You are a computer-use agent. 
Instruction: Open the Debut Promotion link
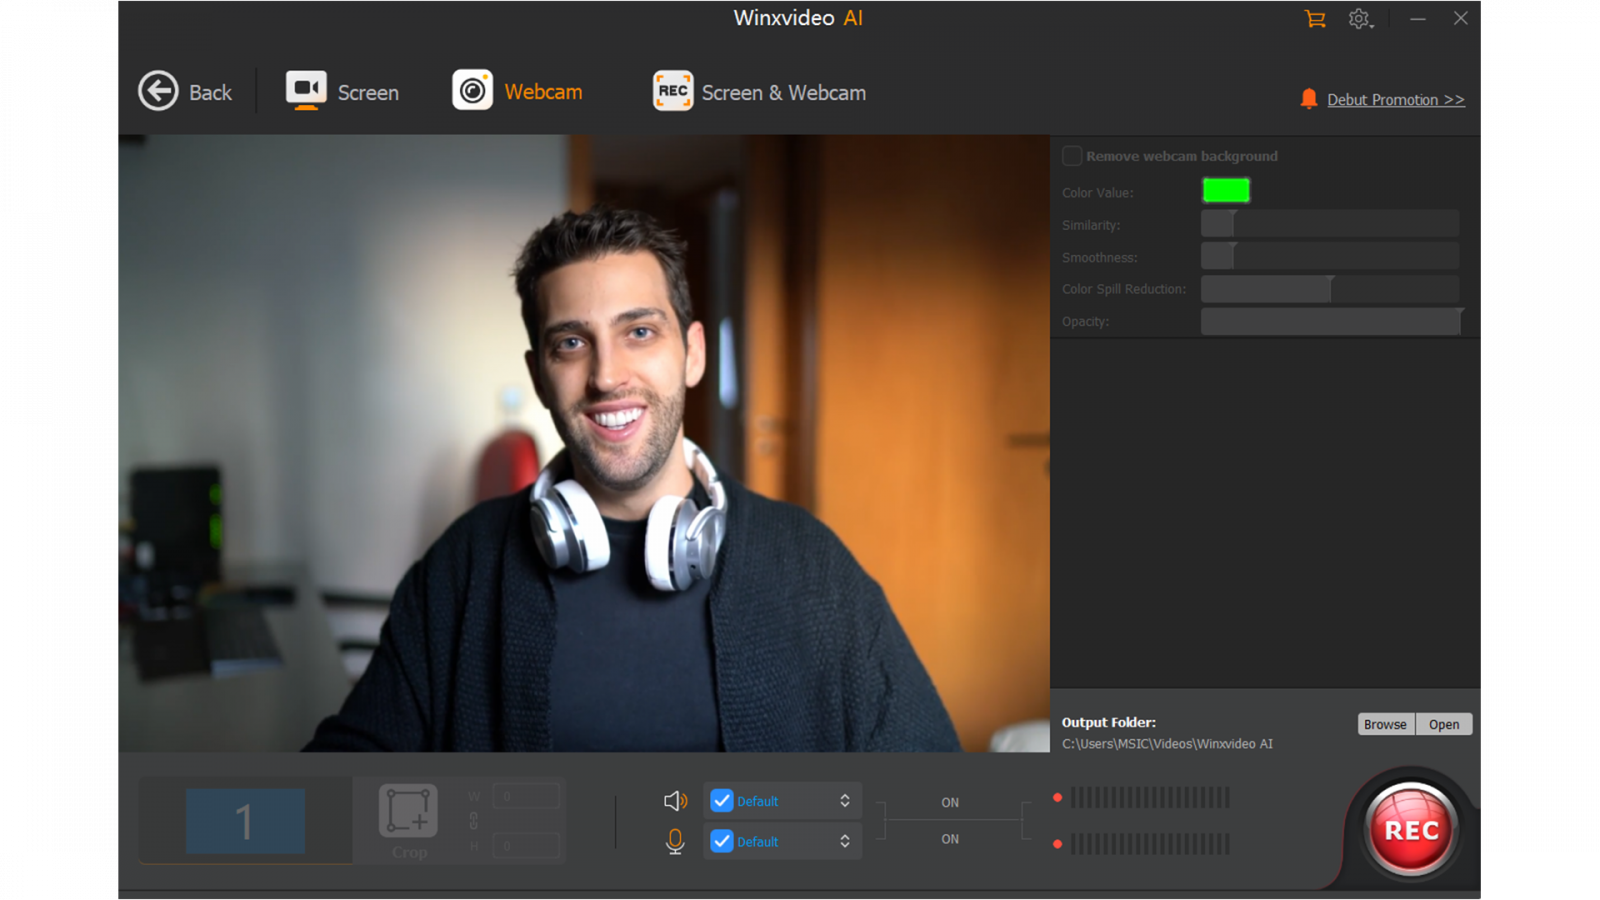[x=1395, y=100]
